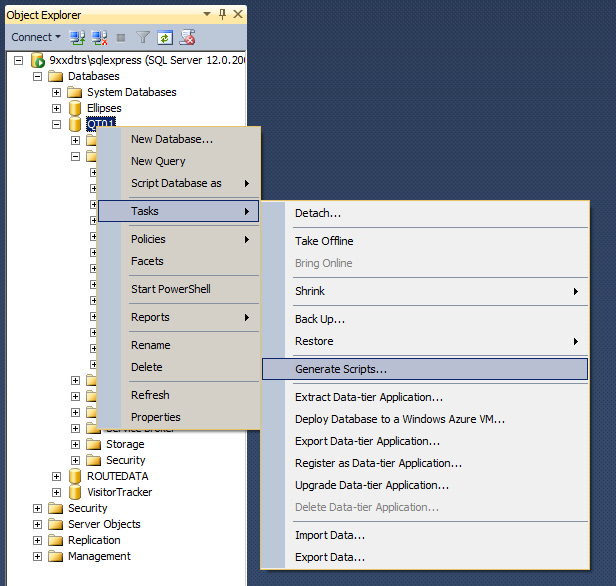The image size is (616, 586).
Task: Select the VisitorTracker database icon
Action: [74, 492]
